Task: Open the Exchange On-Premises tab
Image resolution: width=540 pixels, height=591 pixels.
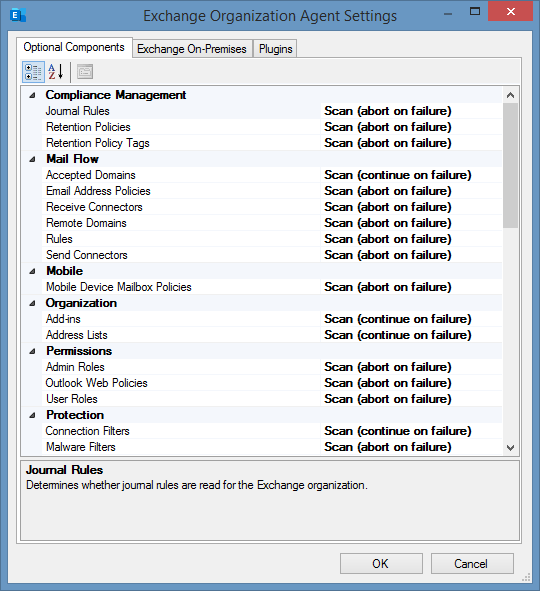Action: (x=192, y=49)
